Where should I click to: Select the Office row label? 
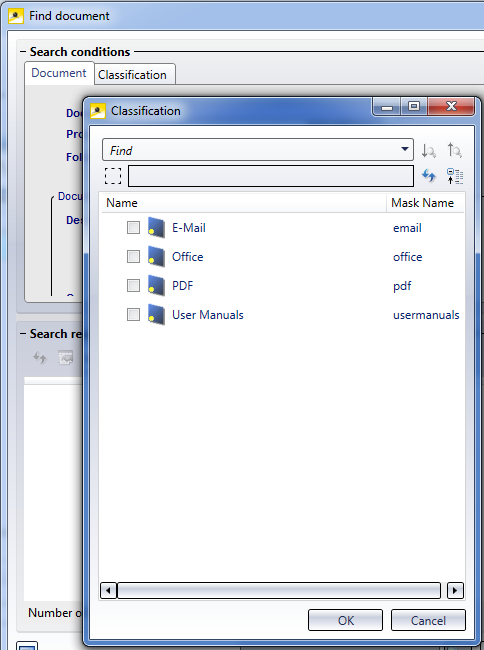[x=188, y=257]
